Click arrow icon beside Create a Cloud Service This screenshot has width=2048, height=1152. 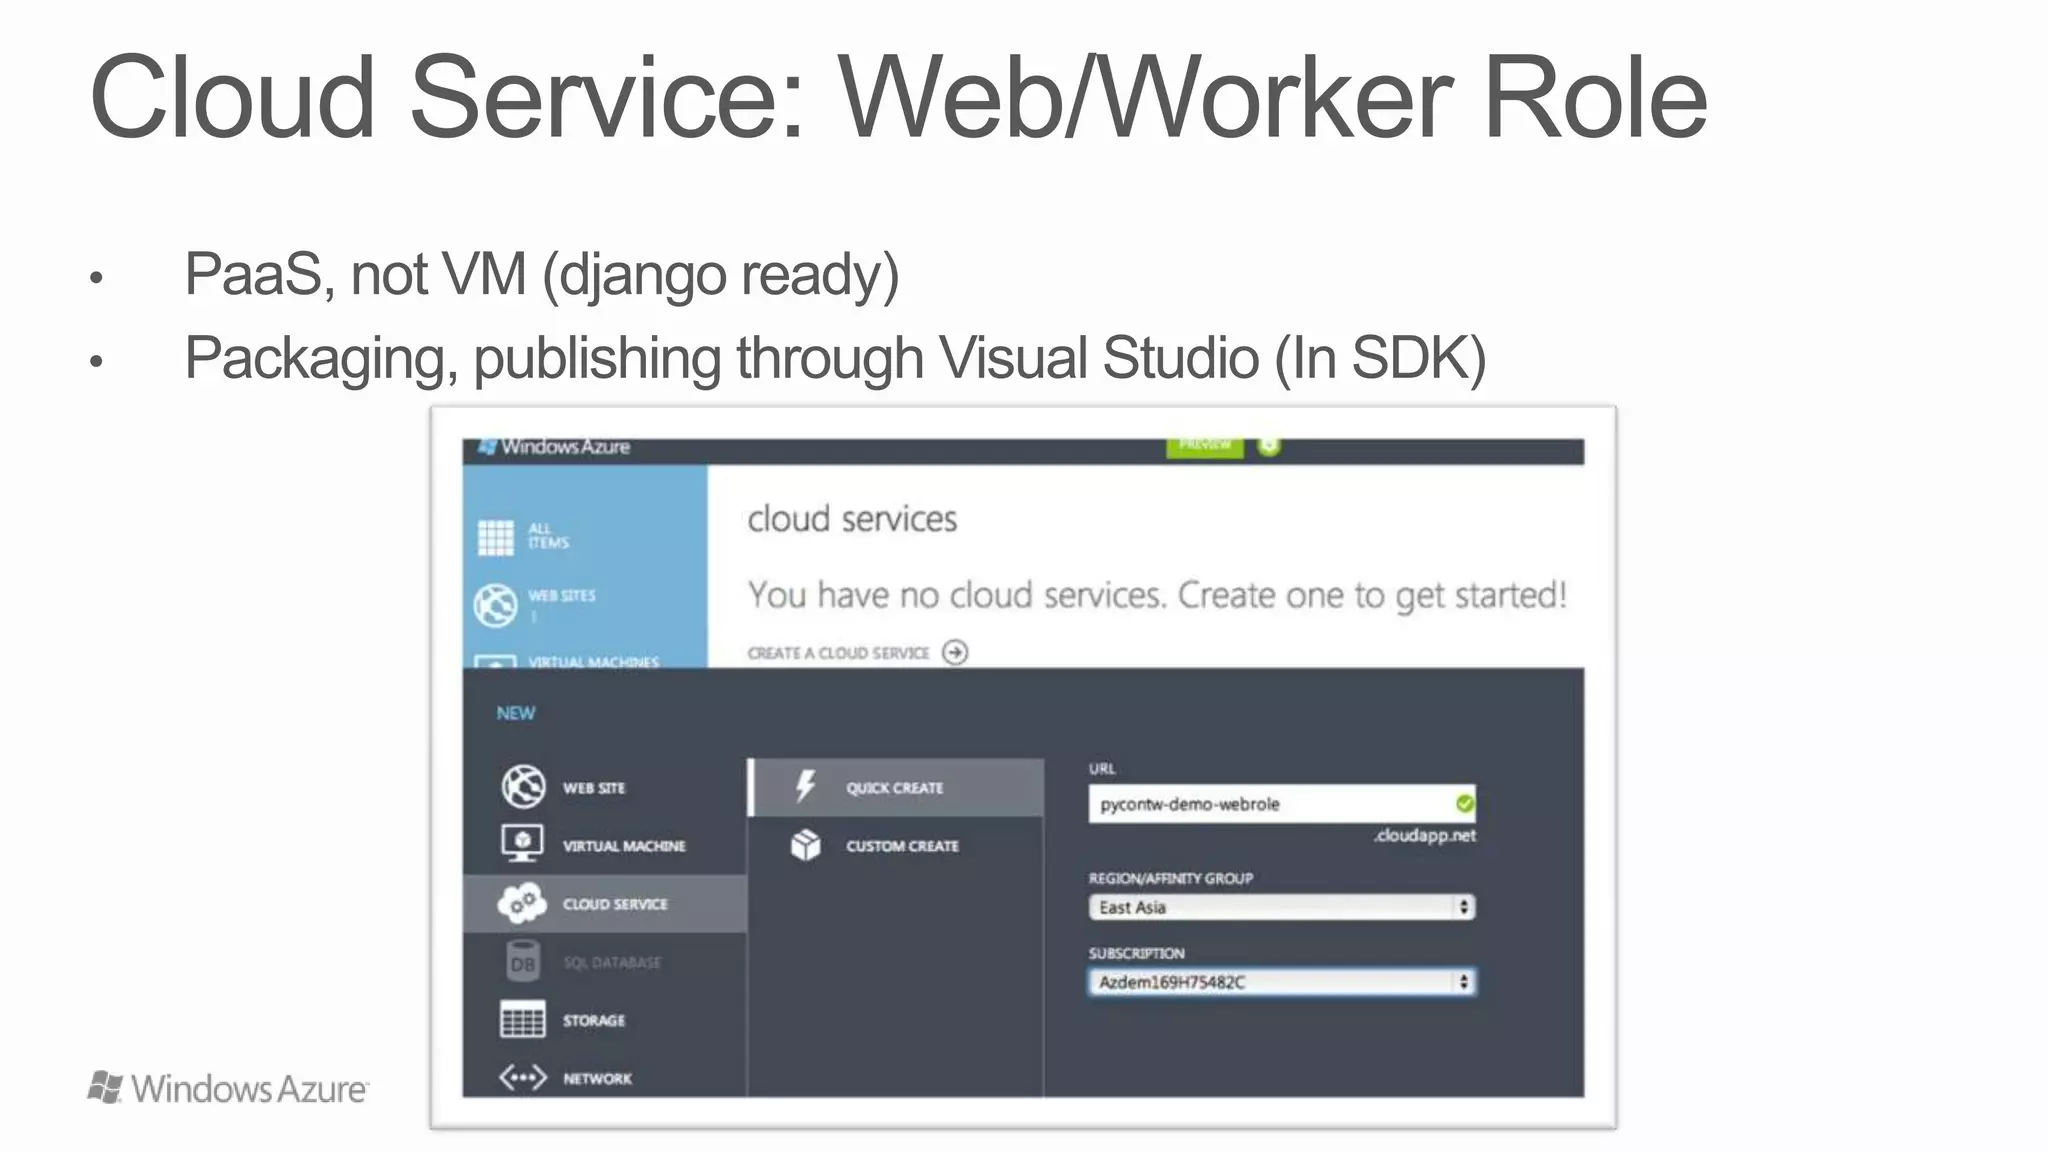coord(955,653)
